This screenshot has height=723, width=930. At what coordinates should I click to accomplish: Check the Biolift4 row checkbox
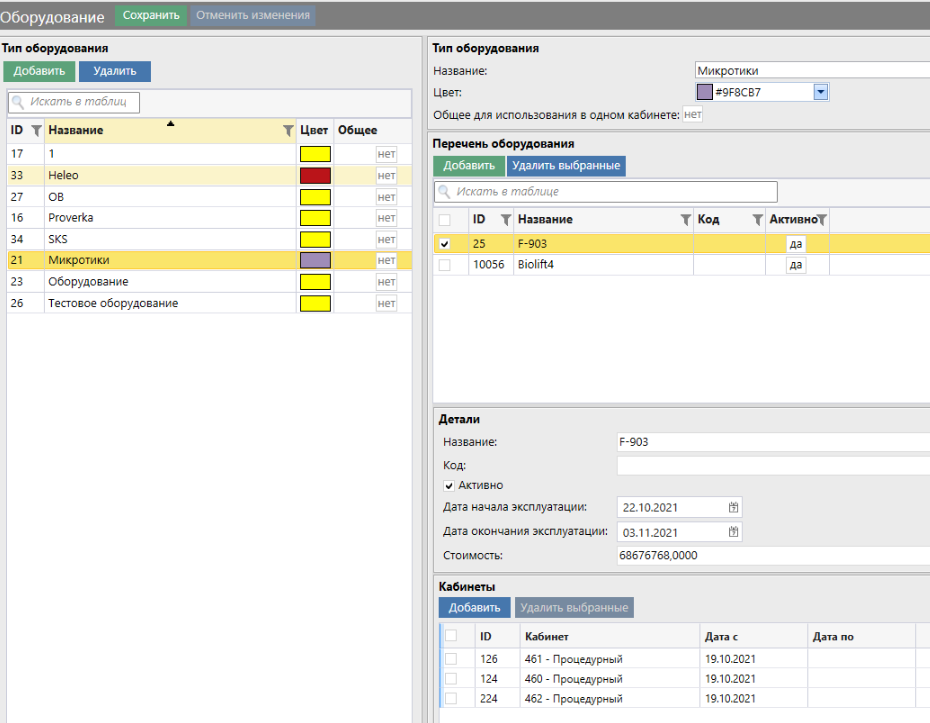pyautogui.click(x=445, y=265)
